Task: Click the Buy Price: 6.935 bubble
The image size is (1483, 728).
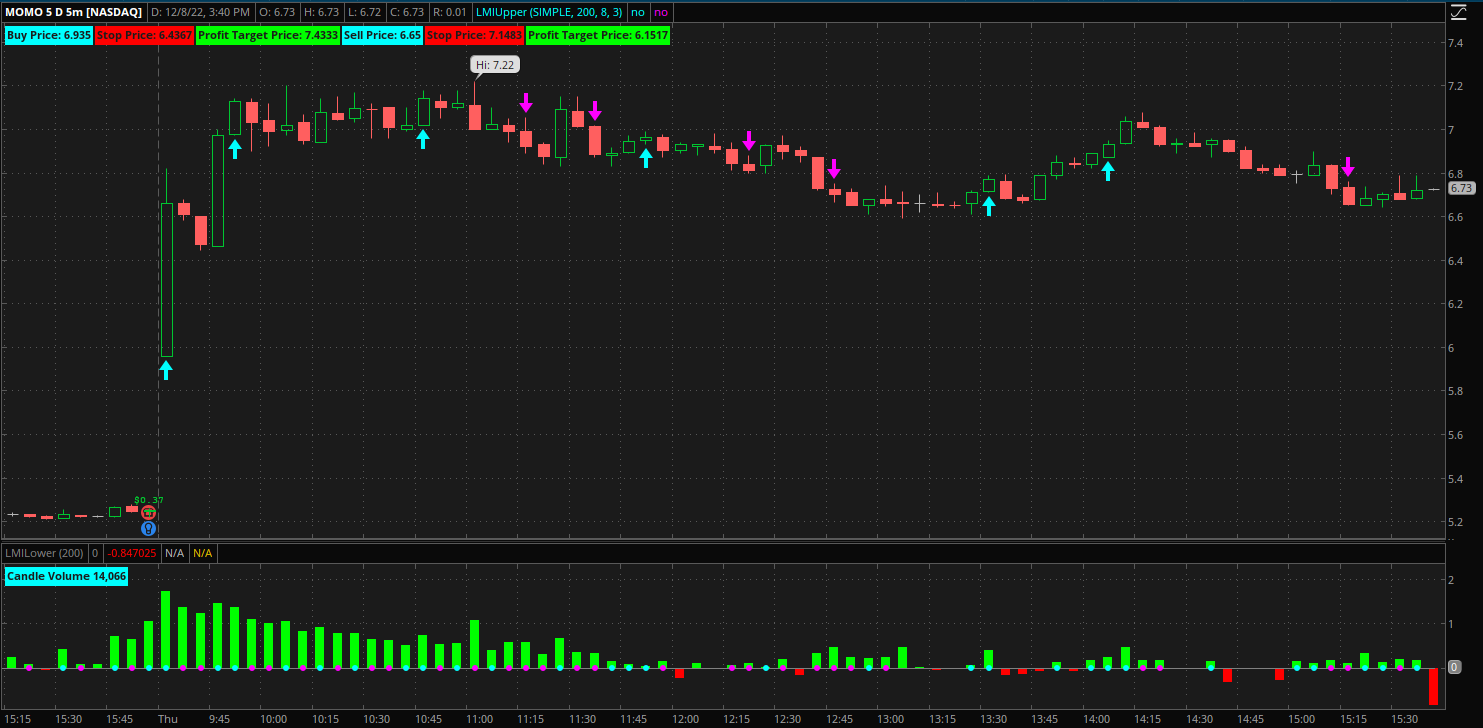Action: (x=49, y=34)
